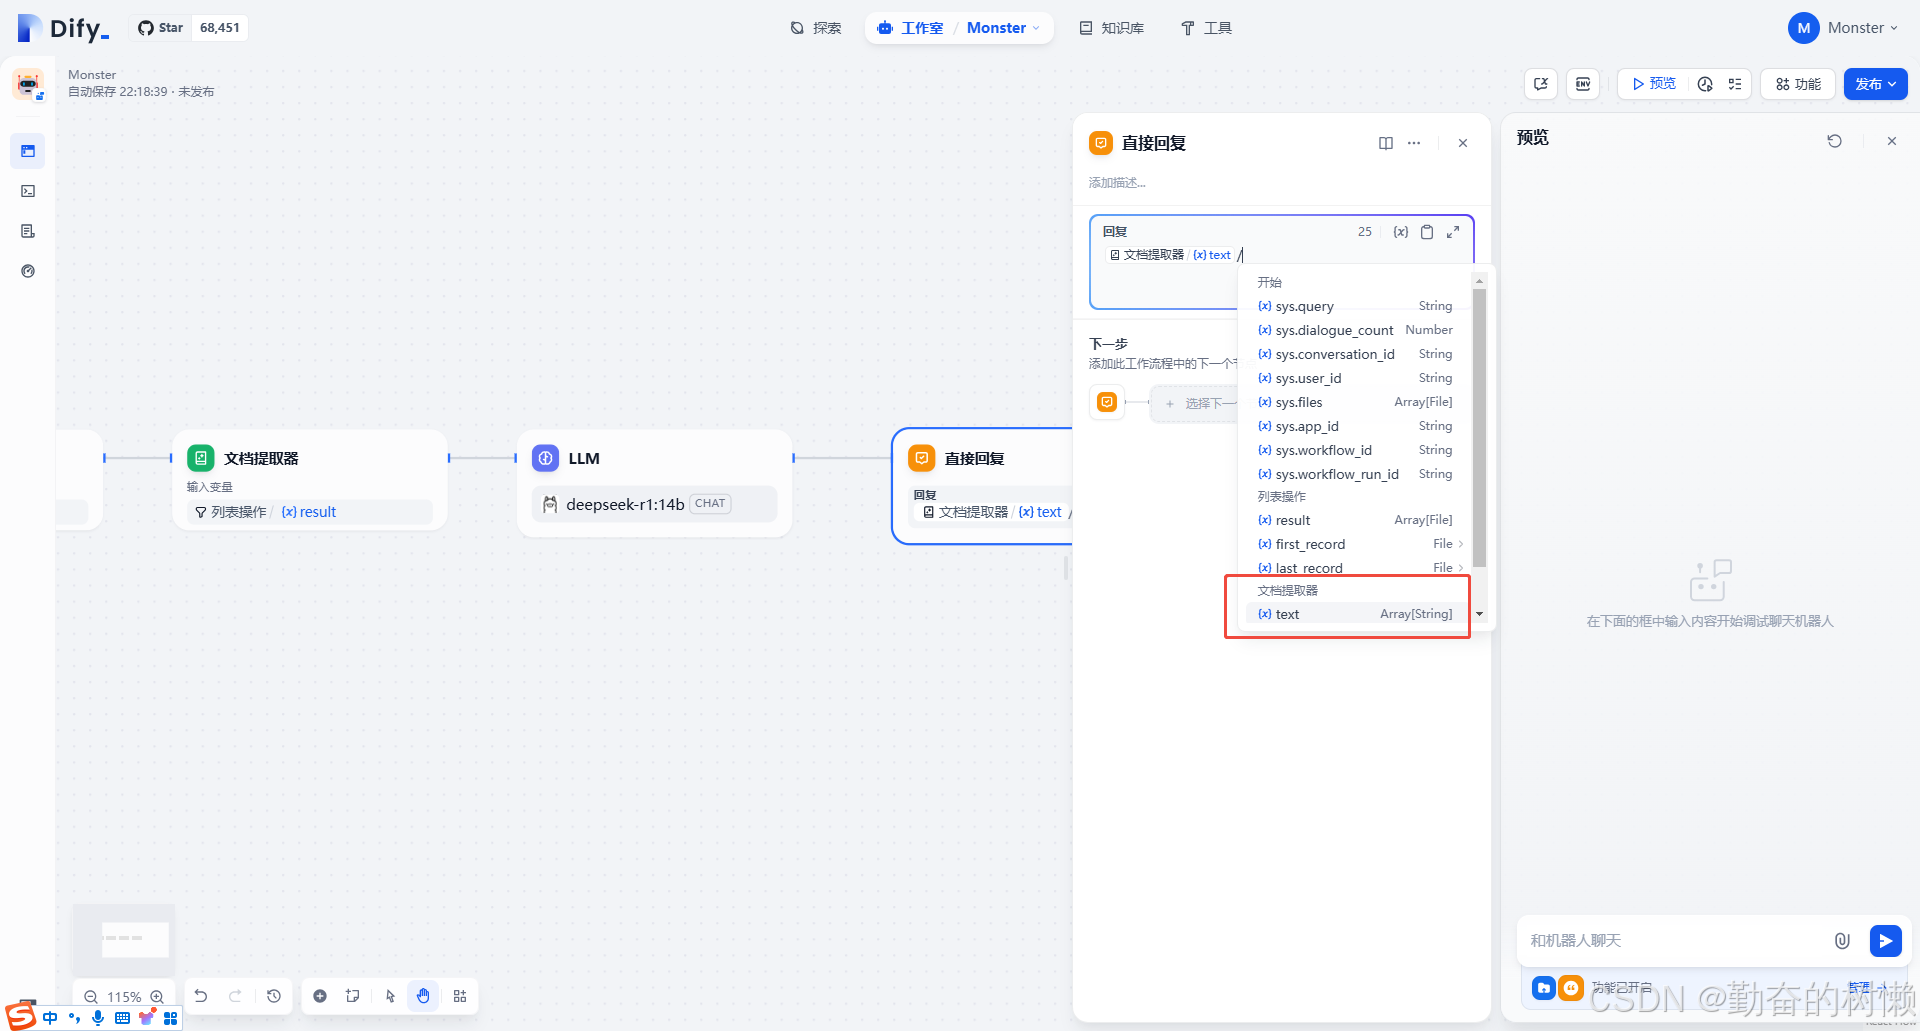The width and height of the screenshot is (1920, 1031).
Task: Choose sys.user_id from variable list
Action: (1355, 378)
